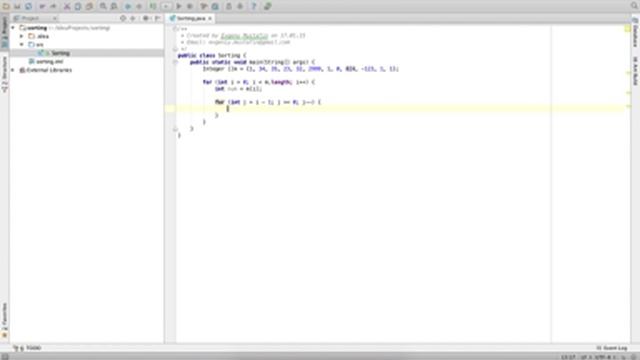
Task: Copy the selection with the toolbar icon
Action: point(78,6)
